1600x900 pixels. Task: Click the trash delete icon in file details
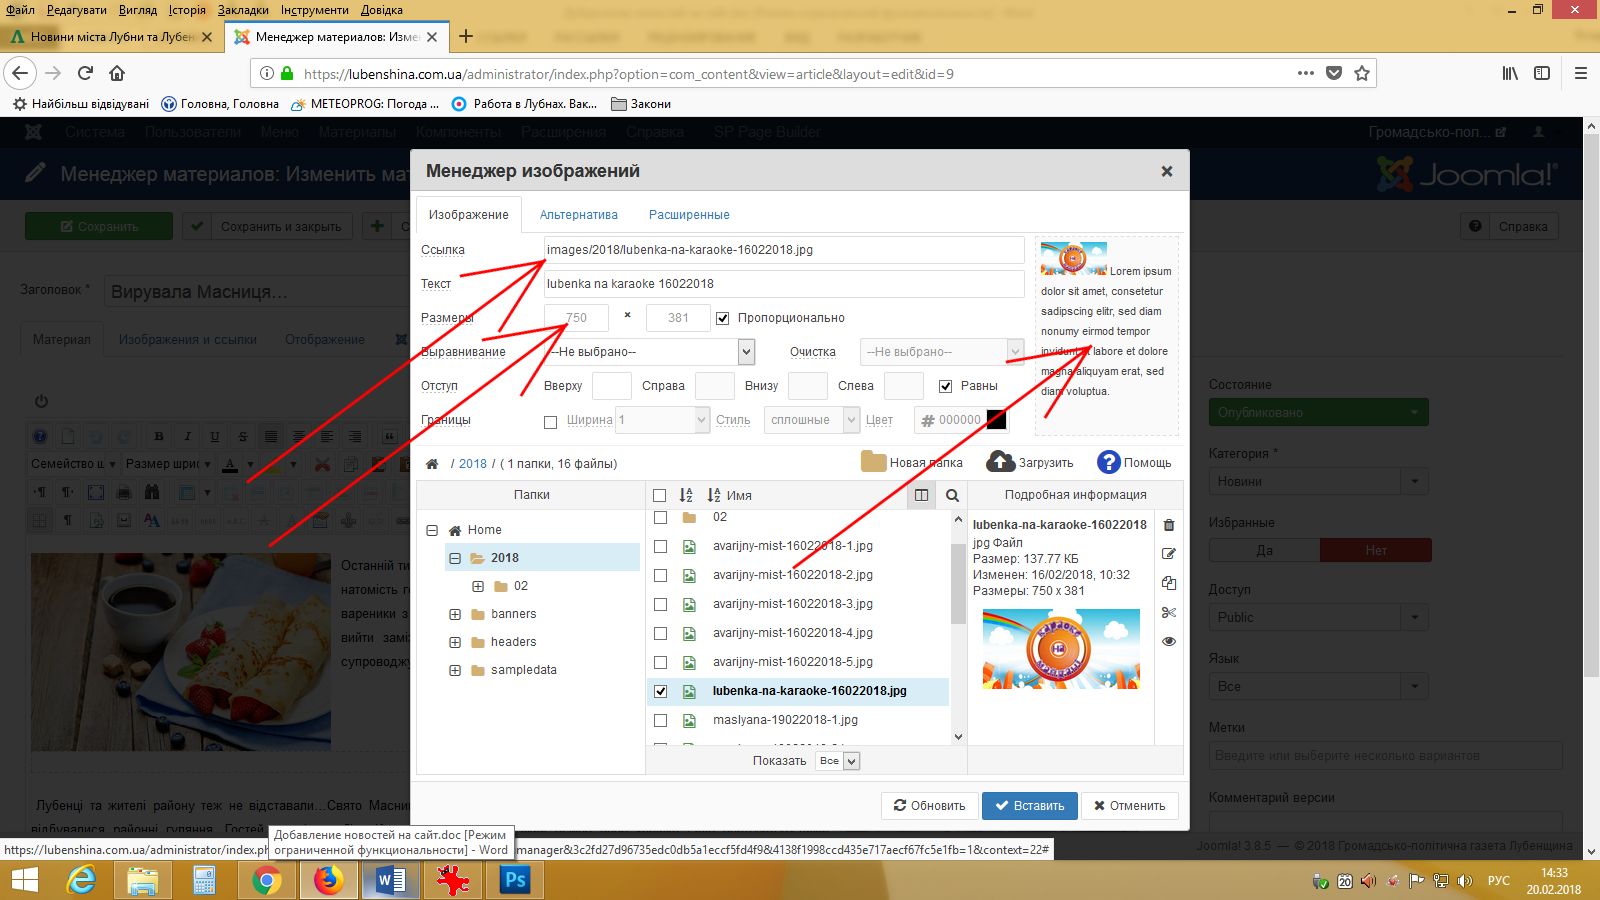coord(1169,525)
